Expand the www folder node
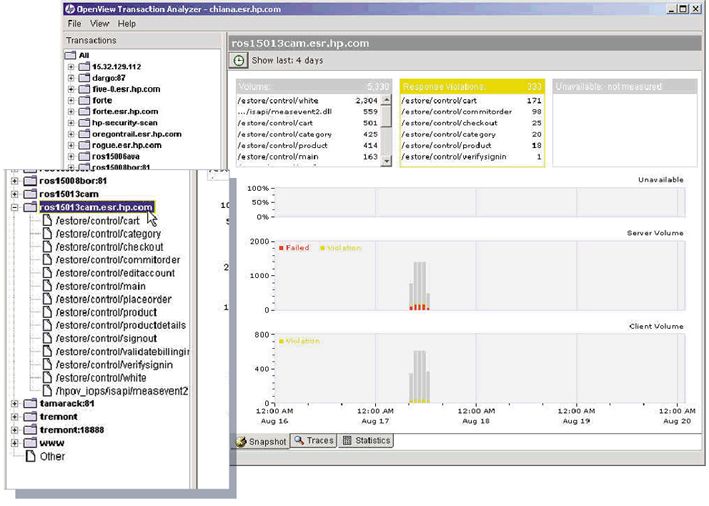The width and height of the screenshot is (709, 506). [15, 443]
